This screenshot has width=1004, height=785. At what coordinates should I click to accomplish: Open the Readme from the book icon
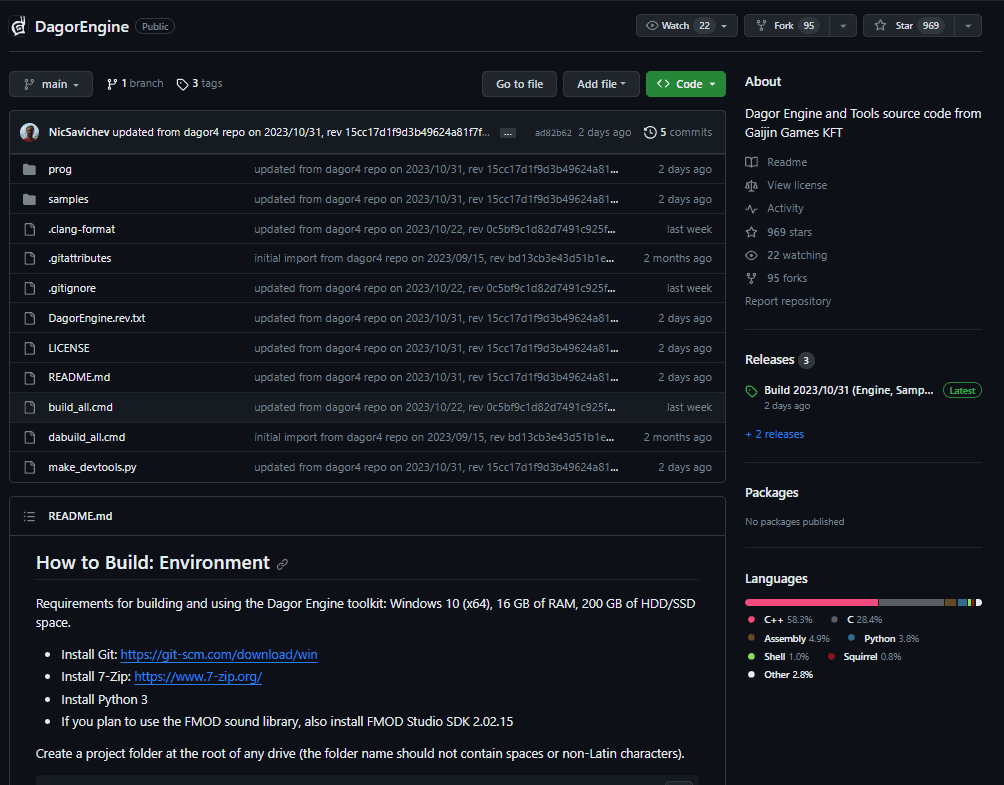[x=750, y=161]
